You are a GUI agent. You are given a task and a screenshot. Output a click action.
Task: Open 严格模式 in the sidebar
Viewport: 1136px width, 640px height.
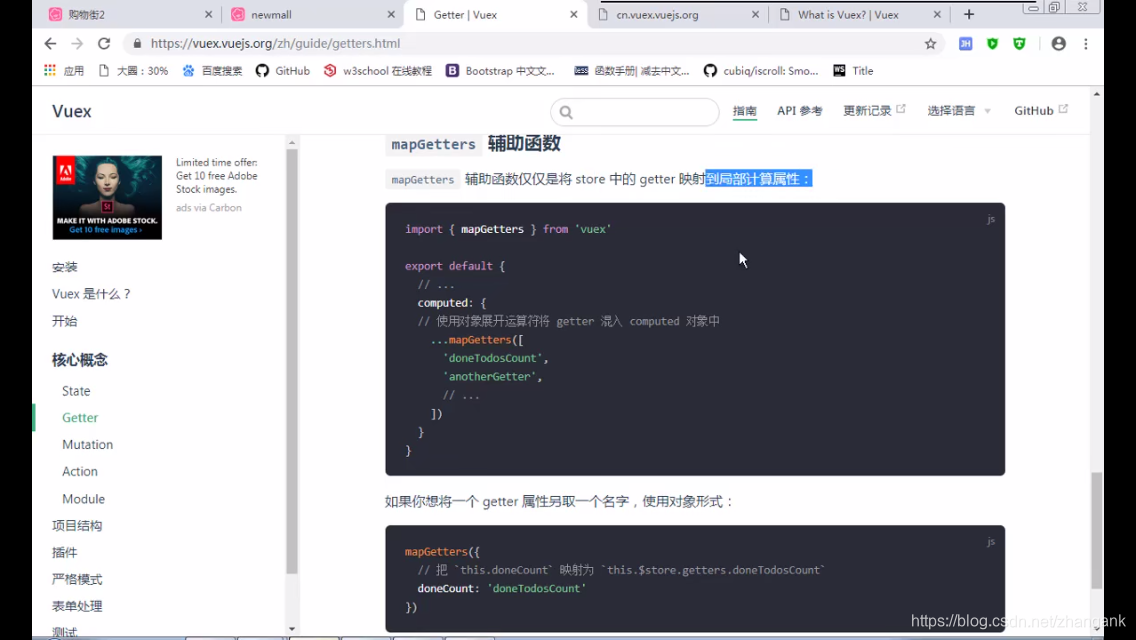(x=77, y=579)
